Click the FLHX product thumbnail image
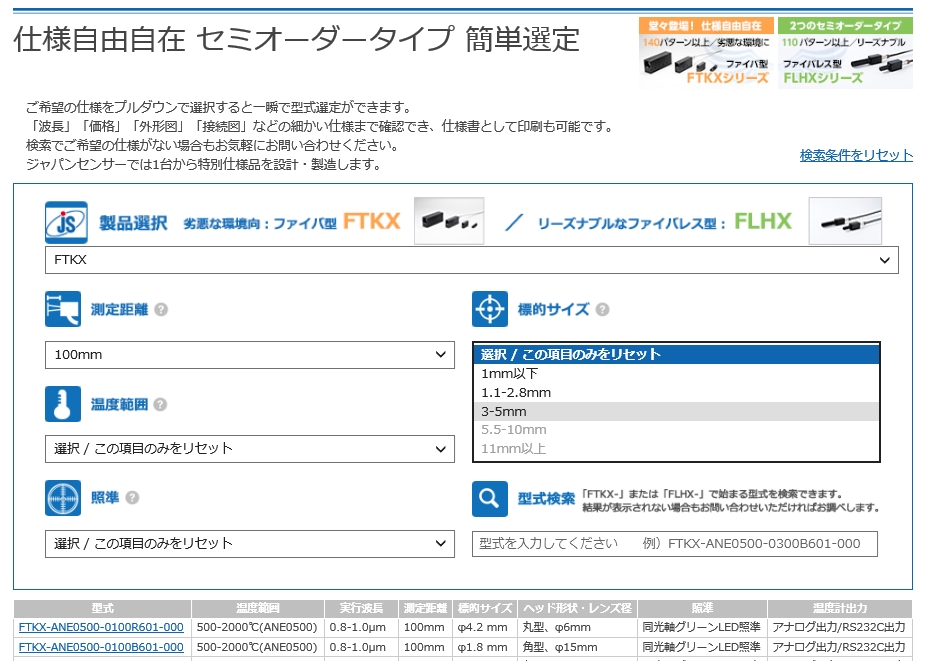Image resolution: width=926 pixels, height=661 pixels. (x=845, y=221)
